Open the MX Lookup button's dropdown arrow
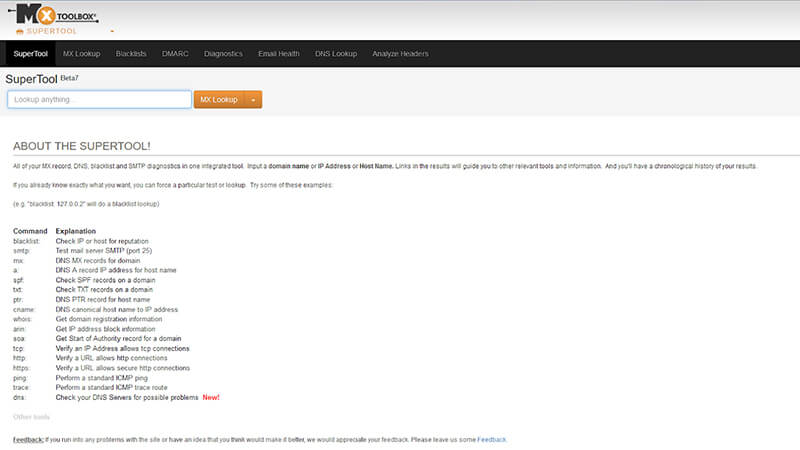800x450 pixels. pyautogui.click(x=253, y=100)
